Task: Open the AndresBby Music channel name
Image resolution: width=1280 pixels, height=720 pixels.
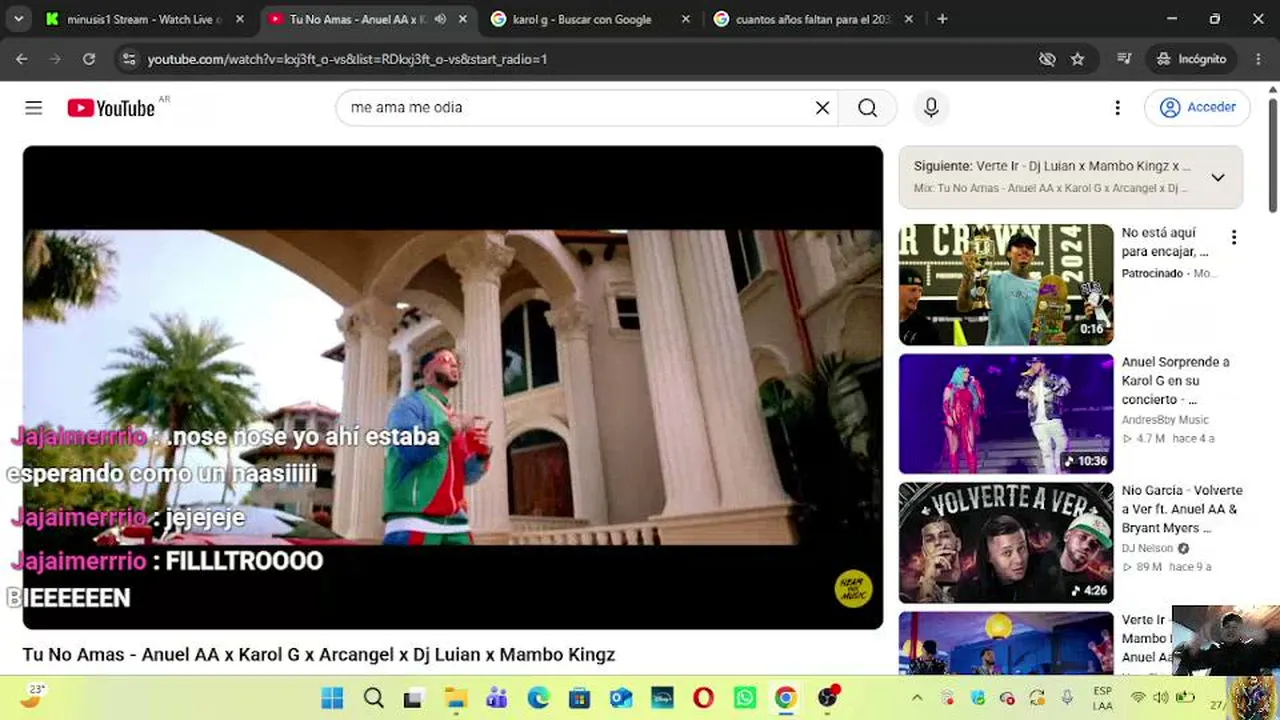Action: (1165, 420)
